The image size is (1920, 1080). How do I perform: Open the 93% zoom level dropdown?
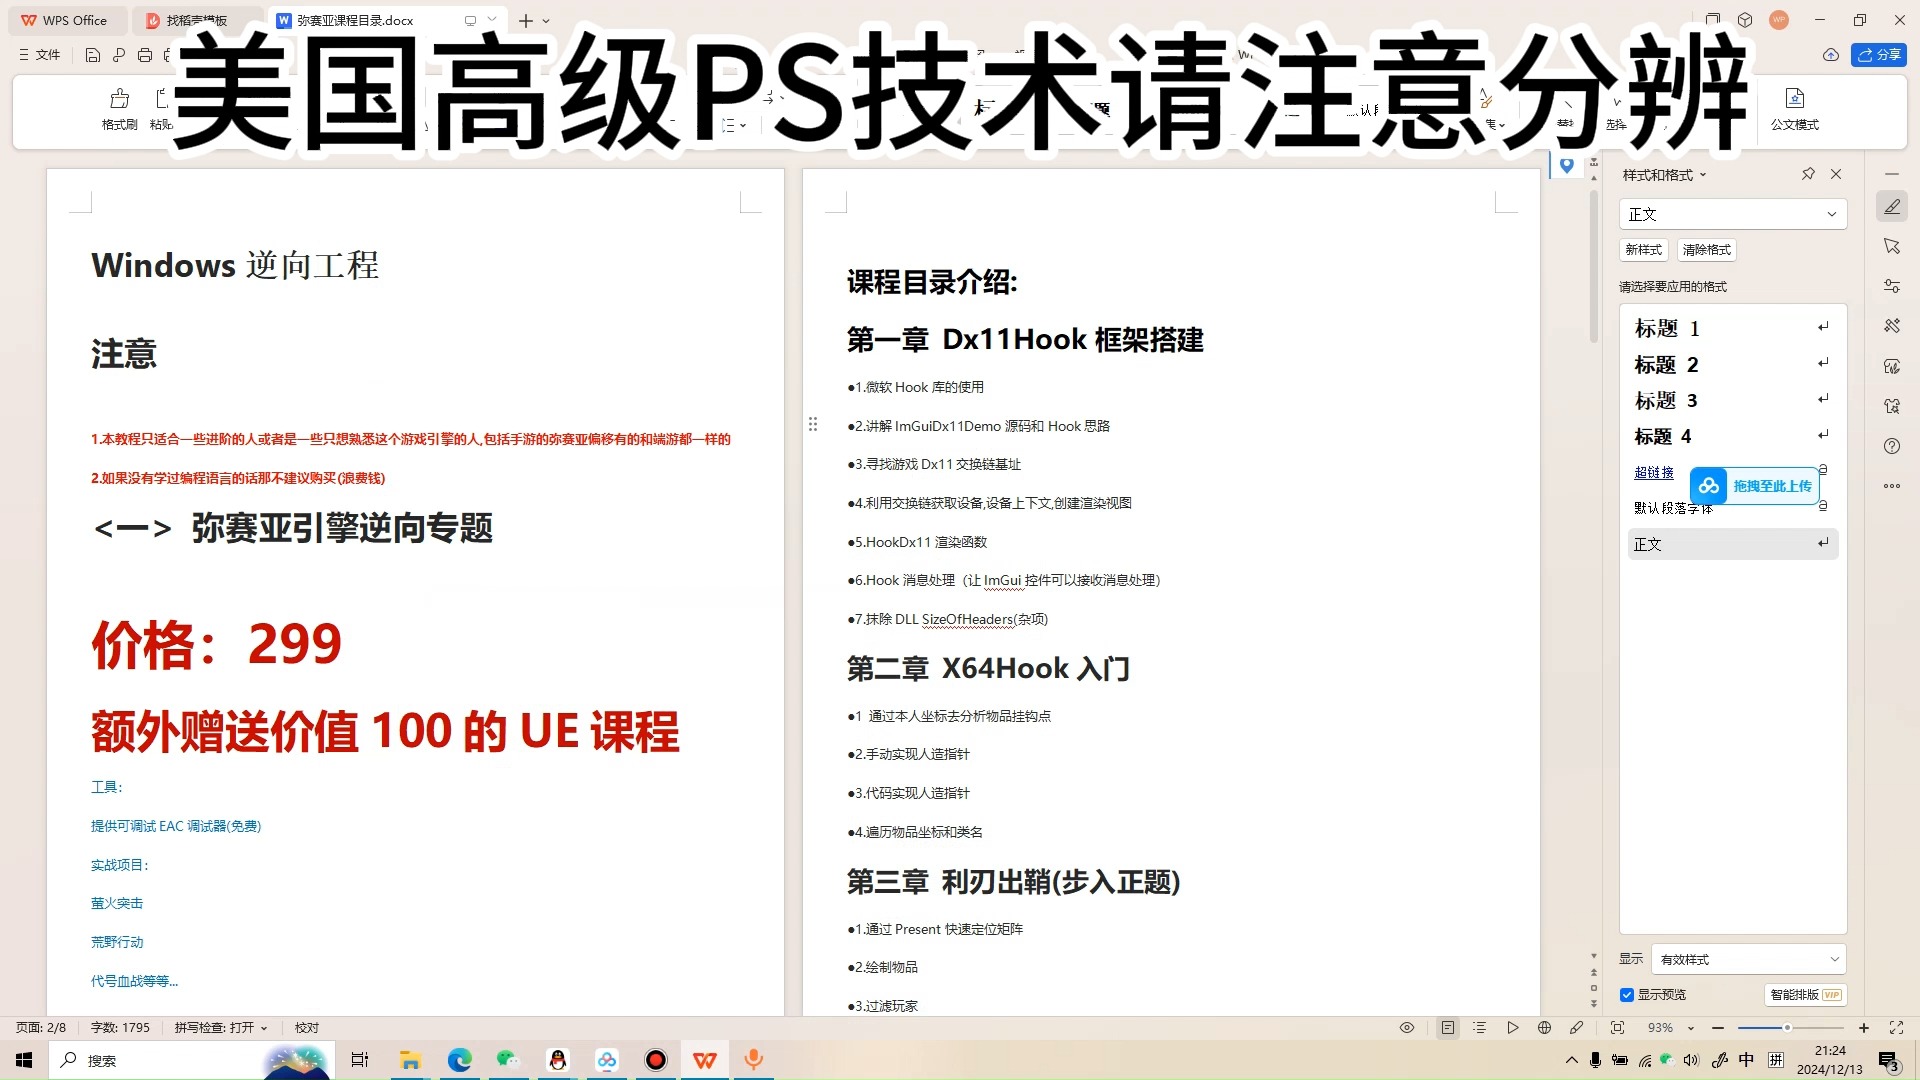1671,1028
